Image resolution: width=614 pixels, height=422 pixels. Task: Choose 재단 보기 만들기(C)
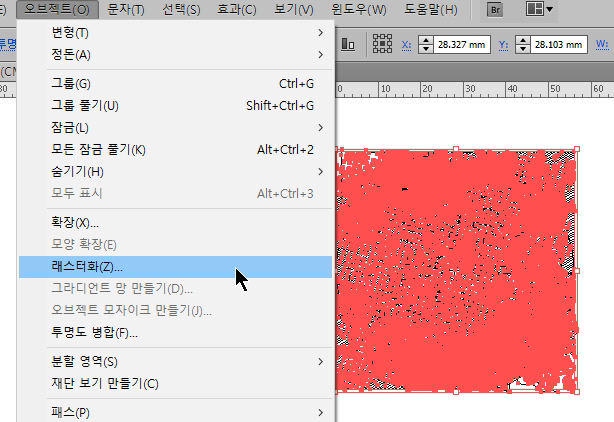coord(175,383)
